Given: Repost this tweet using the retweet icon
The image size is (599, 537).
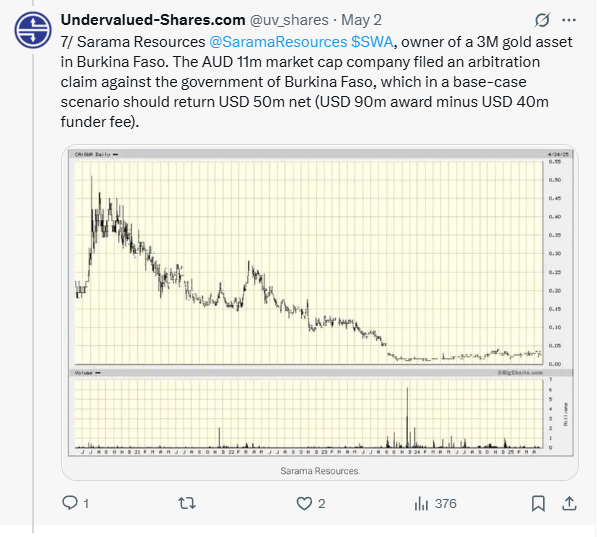Looking at the screenshot, I should 187,503.
